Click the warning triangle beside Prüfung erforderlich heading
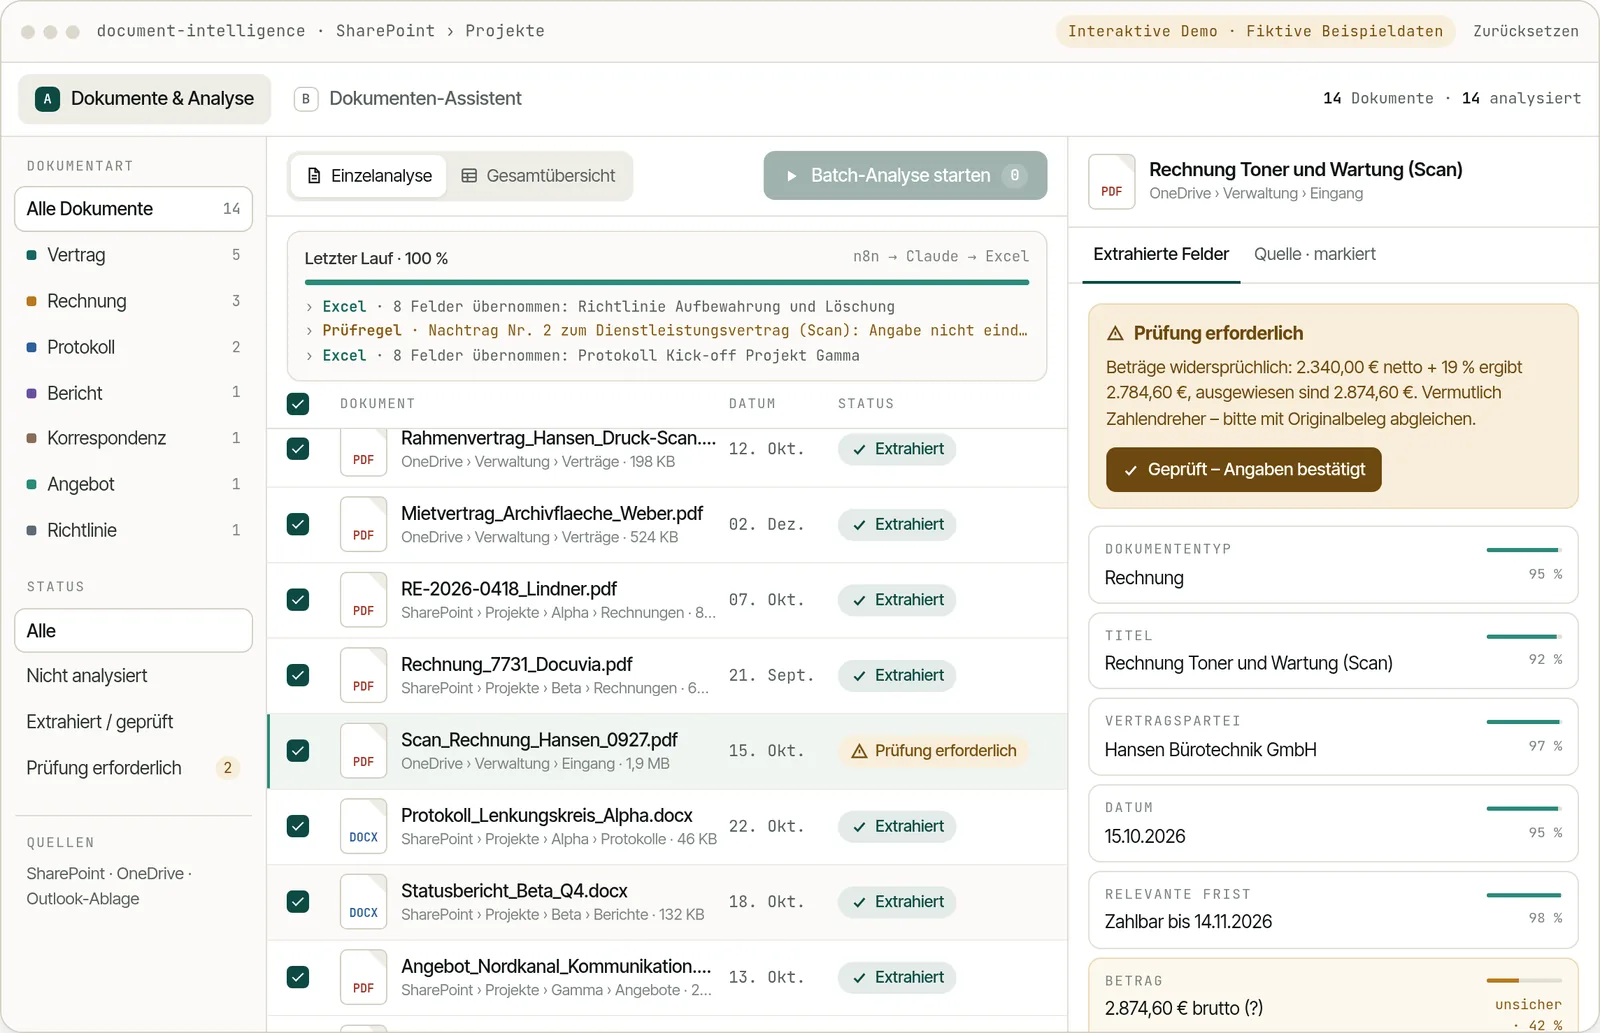The width and height of the screenshot is (1600, 1033). coord(1115,334)
